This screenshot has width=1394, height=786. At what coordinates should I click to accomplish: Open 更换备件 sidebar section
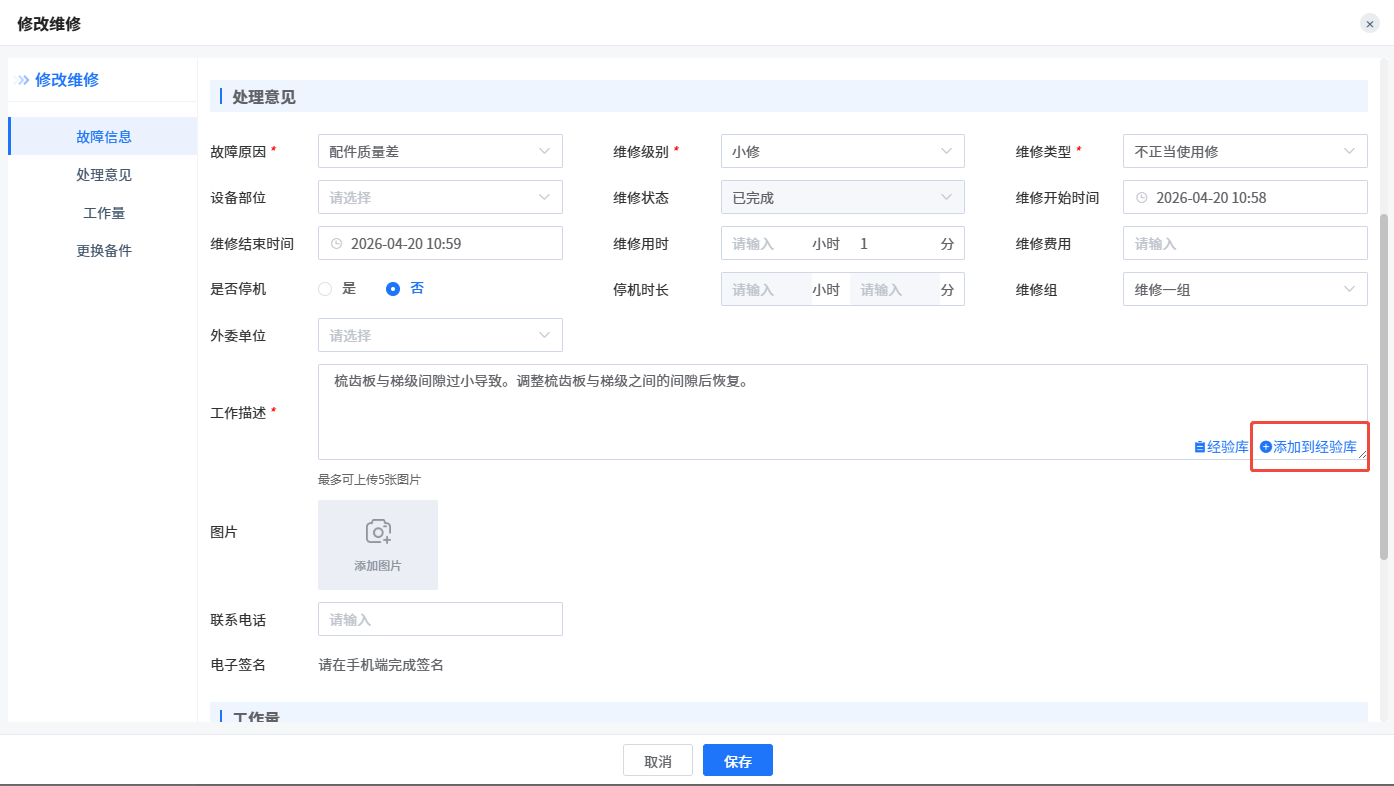[104, 250]
